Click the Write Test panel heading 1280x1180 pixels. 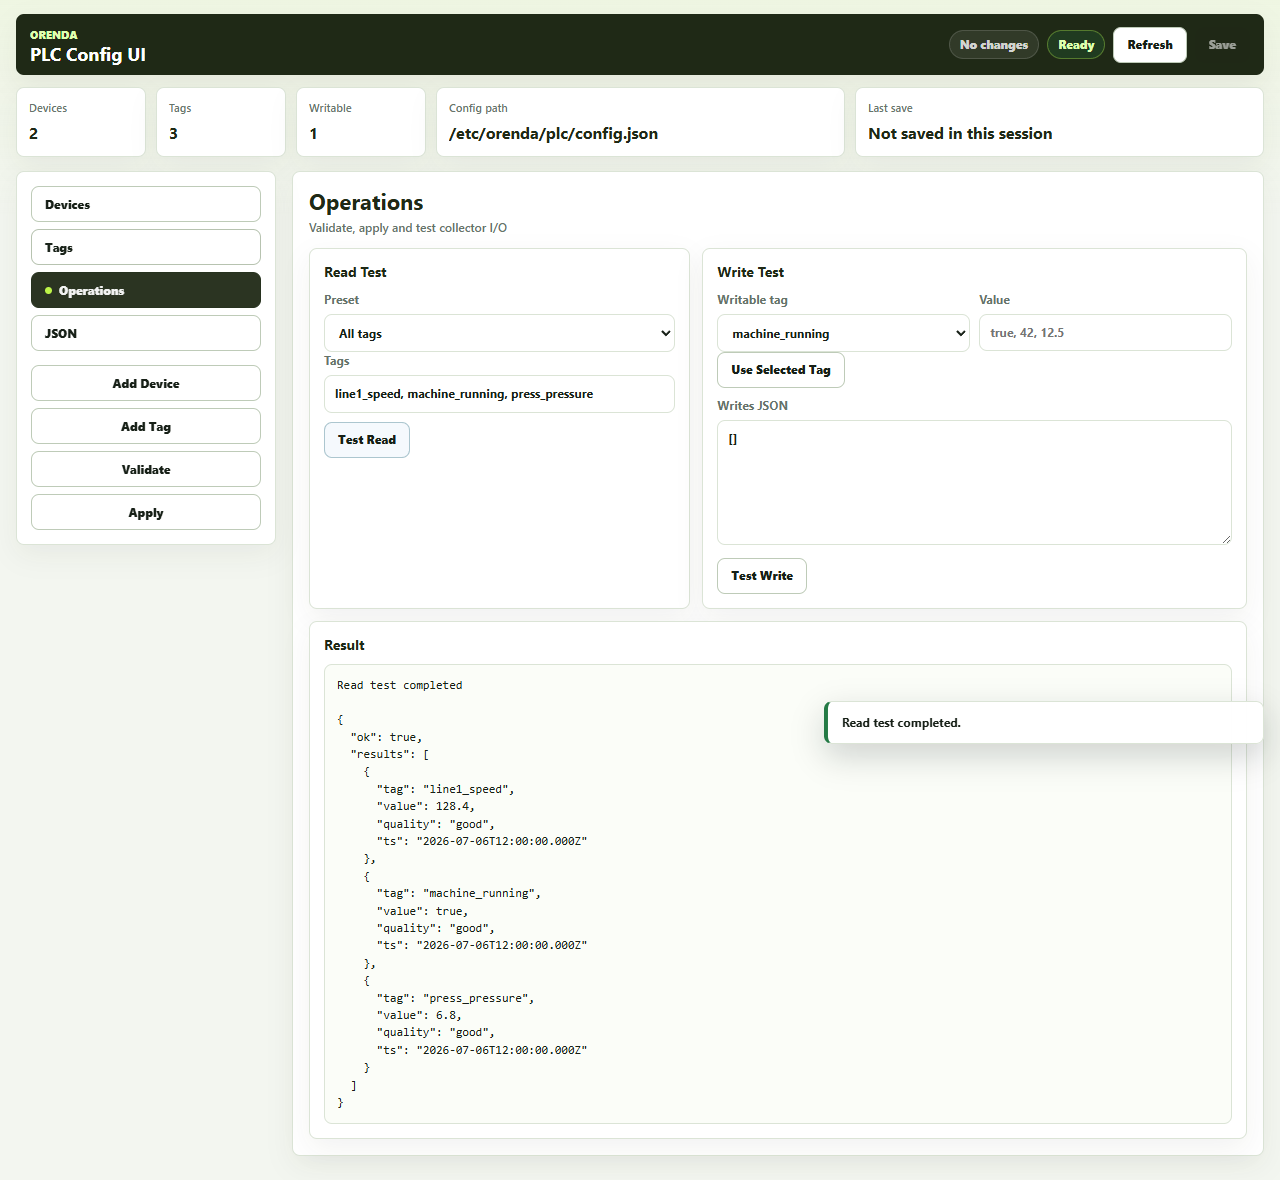[x=750, y=272]
